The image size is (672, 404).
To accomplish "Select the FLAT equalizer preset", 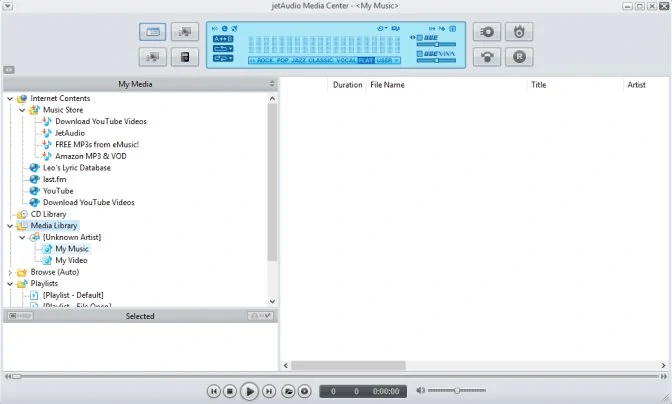I will point(366,60).
